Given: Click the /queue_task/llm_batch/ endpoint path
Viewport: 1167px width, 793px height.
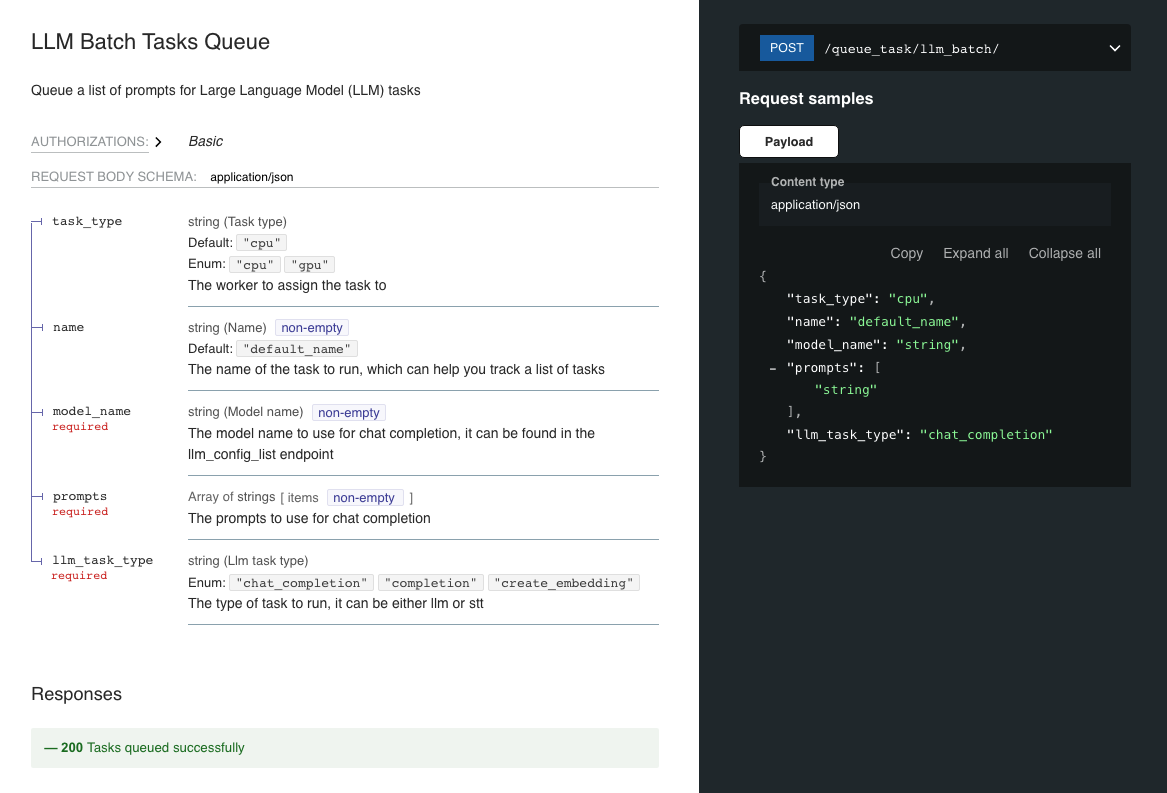Looking at the screenshot, I should (911, 49).
